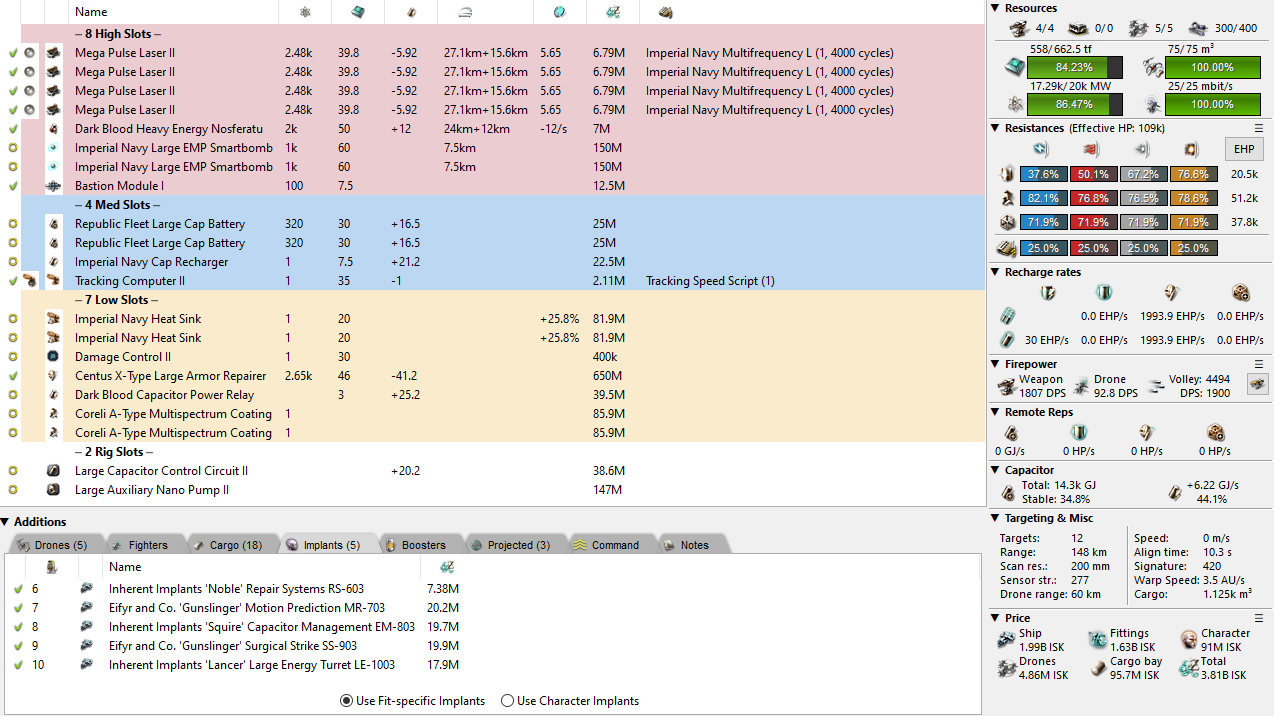This screenshot has width=1274, height=716.
Task: Open the Price section options menu
Action: click(x=1259, y=618)
